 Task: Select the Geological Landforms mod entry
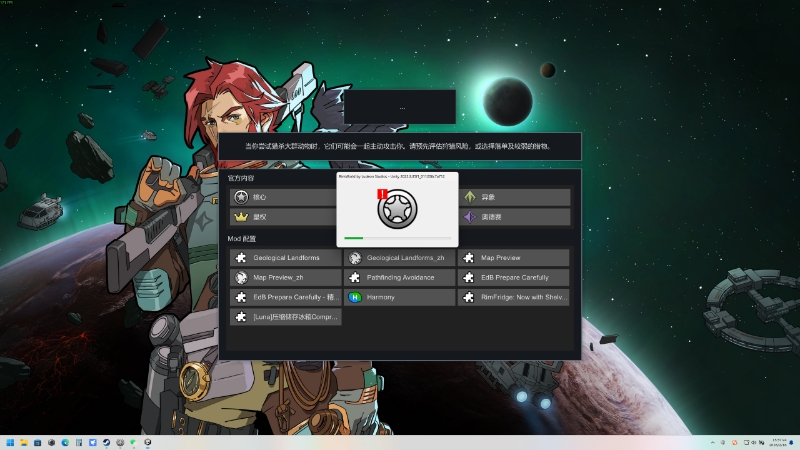tap(285, 257)
